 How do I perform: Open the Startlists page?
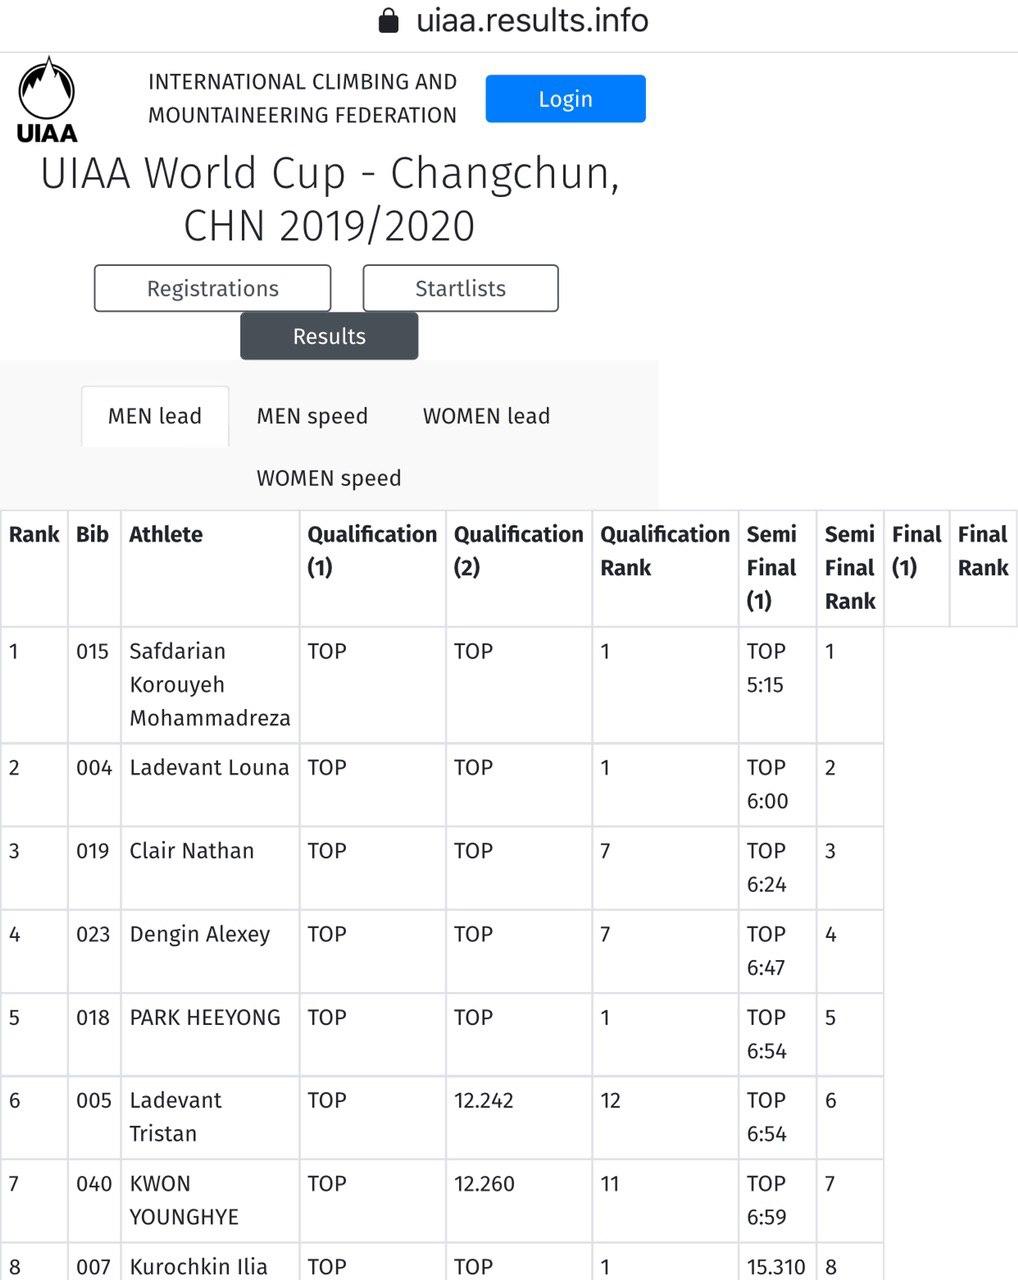click(x=460, y=288)
